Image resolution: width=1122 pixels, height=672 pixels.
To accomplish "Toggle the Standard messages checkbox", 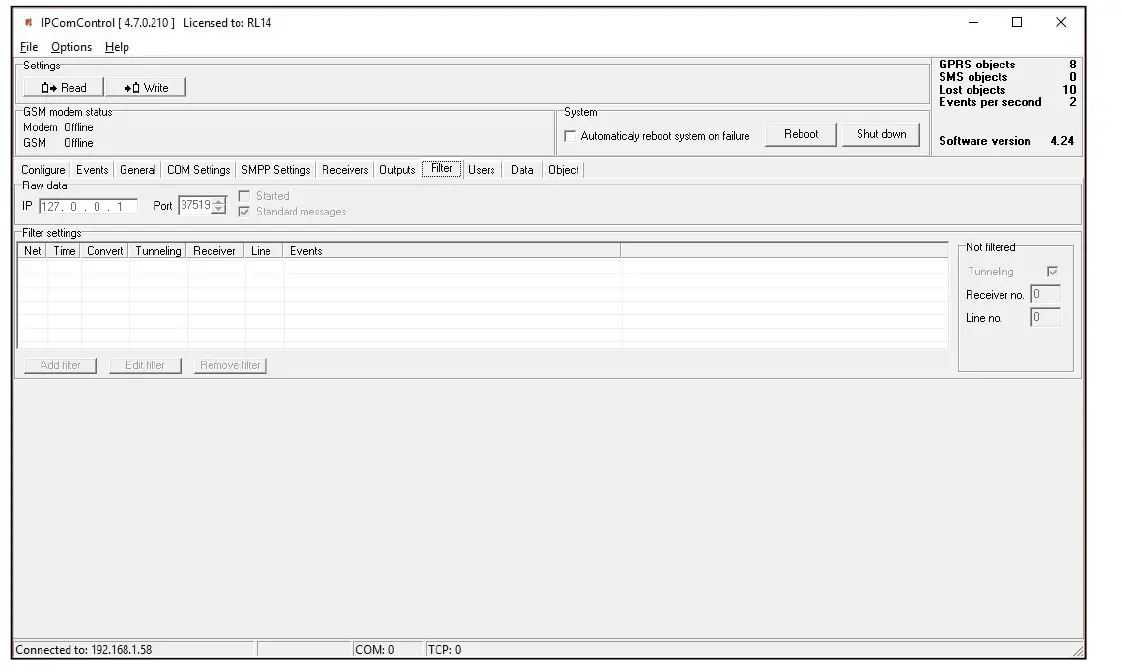I will click(x=245, y=211).
